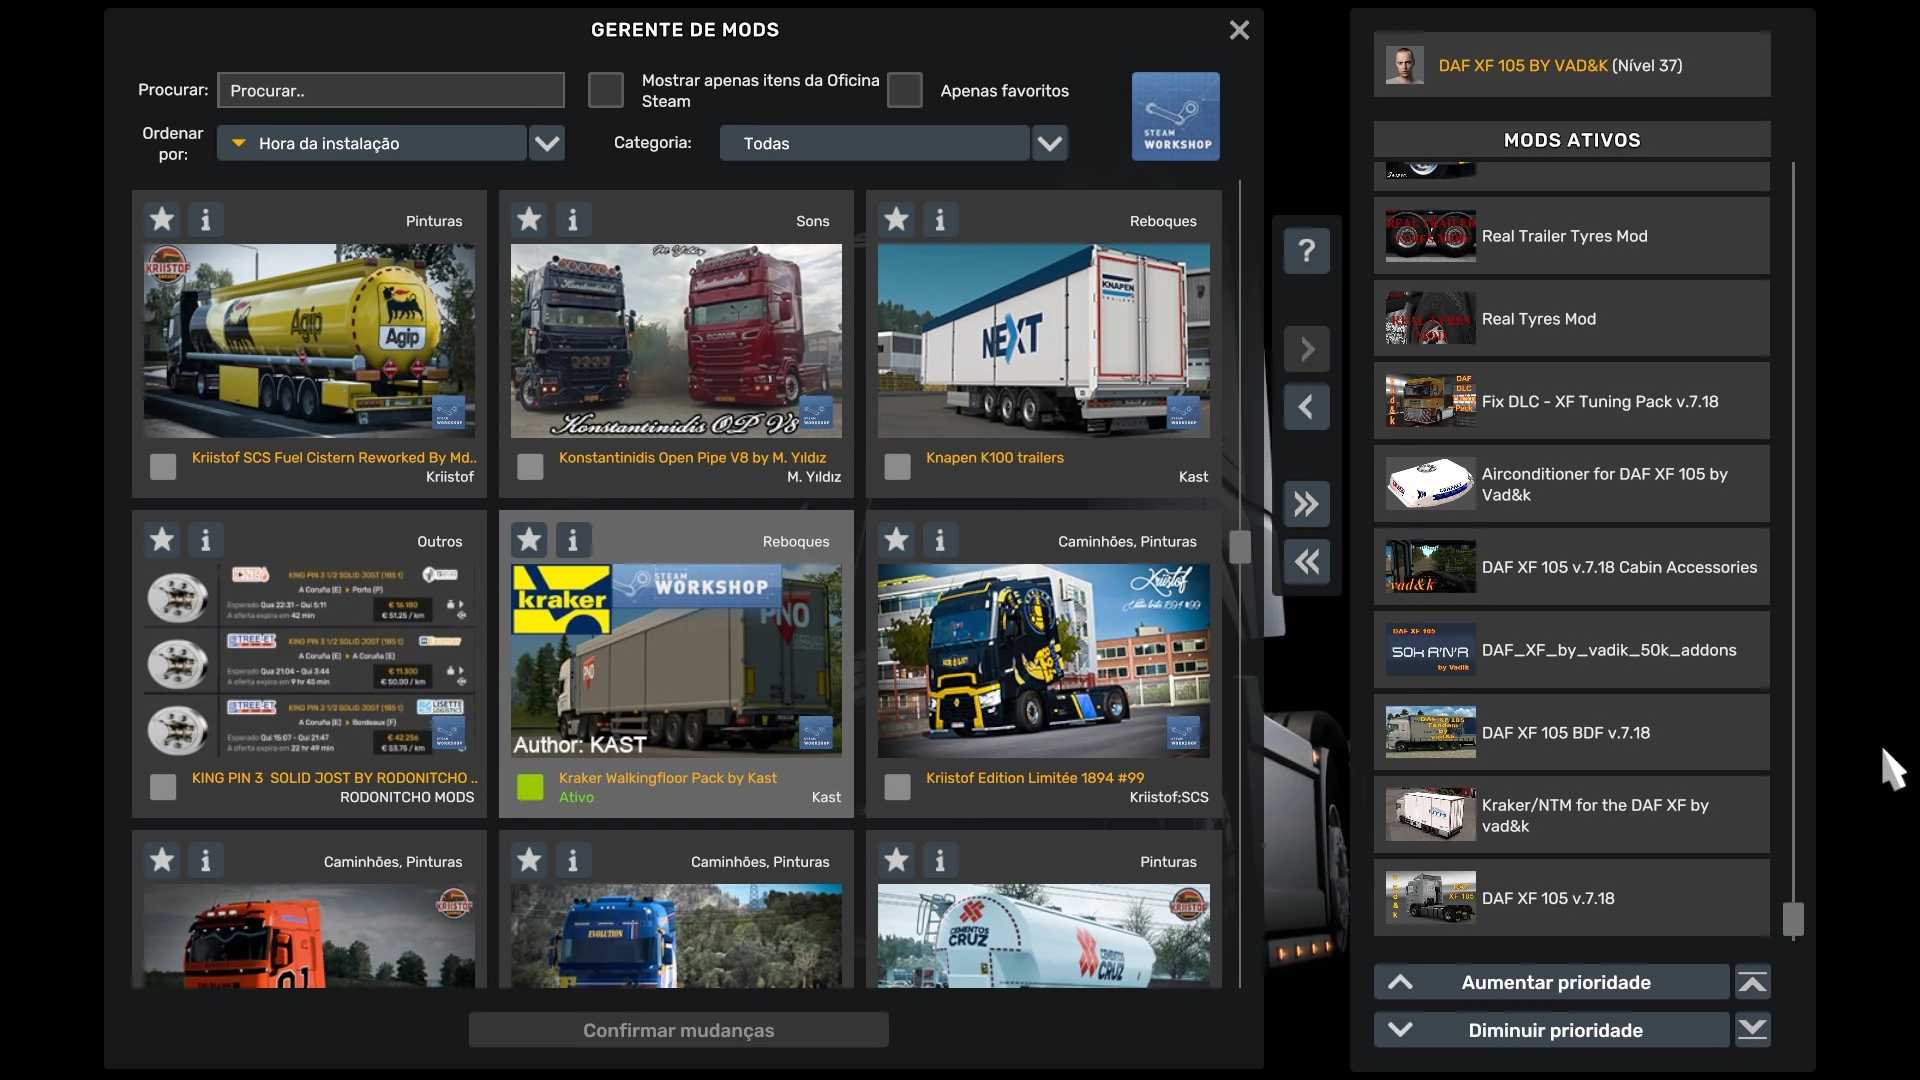Open the Steam Workshop button

[x=1175, y=116]
